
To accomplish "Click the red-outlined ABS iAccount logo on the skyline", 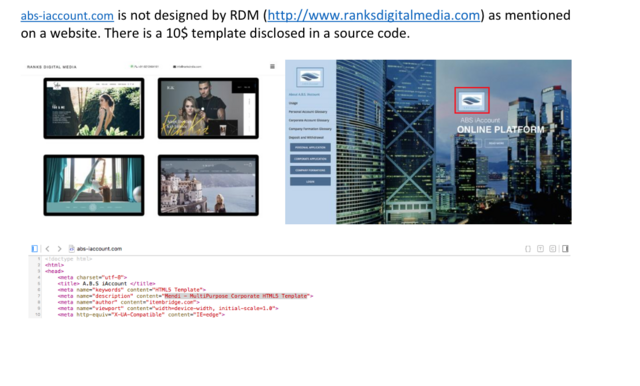I will coord(471,100).
